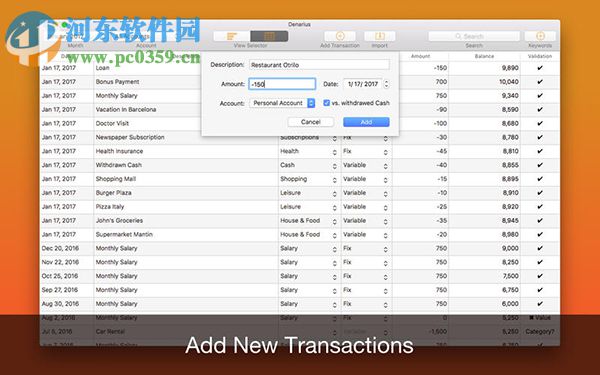Click the blue Add button
600x375 pixels.
[x=366, y=122]
